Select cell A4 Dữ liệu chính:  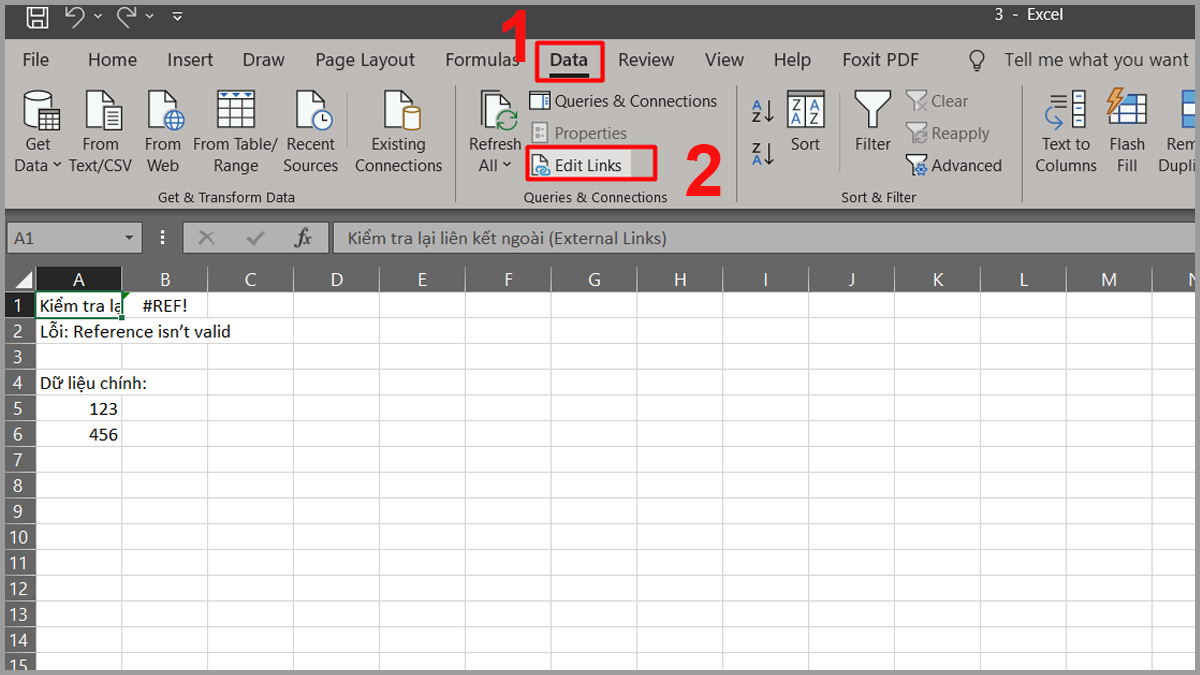(79, 382)
